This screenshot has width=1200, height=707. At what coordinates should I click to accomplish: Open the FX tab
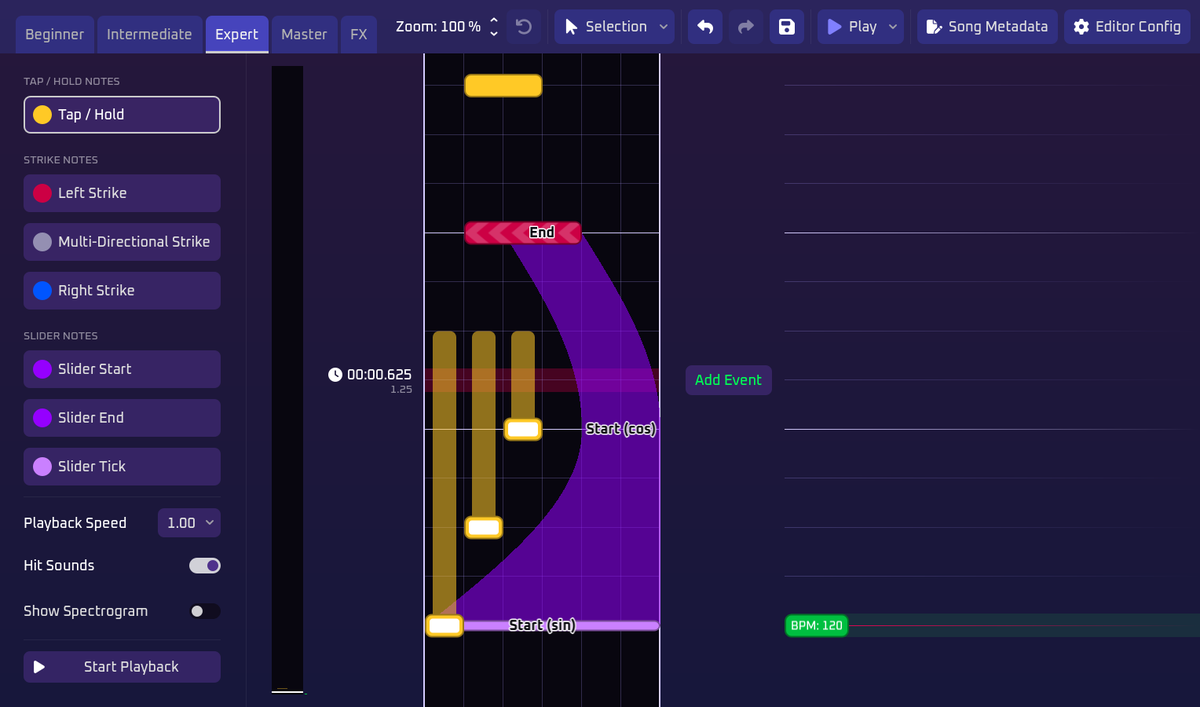coord(358,34)
